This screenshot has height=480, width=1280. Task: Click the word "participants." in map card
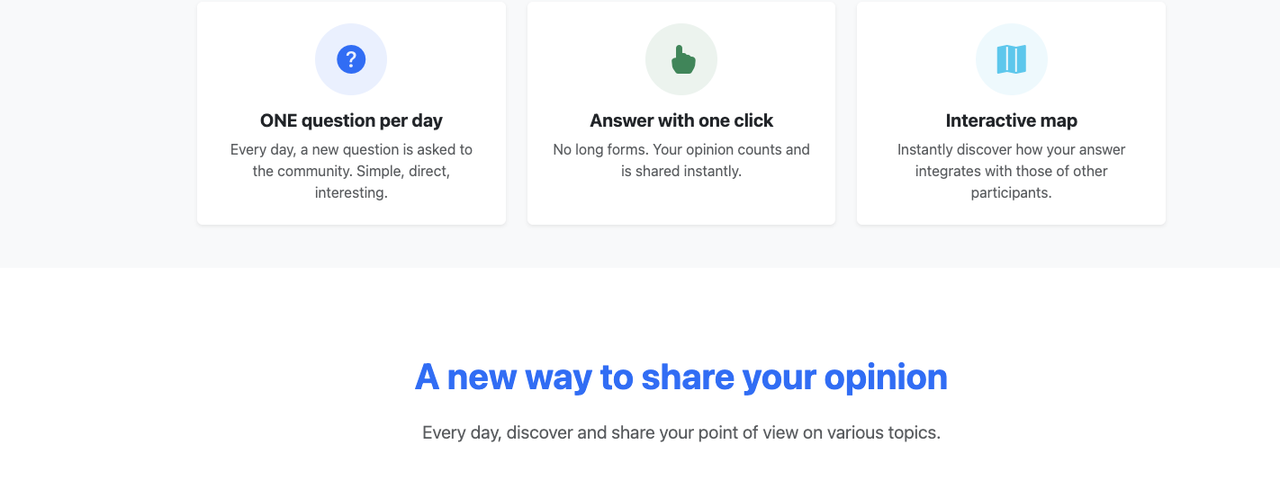pyautogui.click(x=1011, y=193)
